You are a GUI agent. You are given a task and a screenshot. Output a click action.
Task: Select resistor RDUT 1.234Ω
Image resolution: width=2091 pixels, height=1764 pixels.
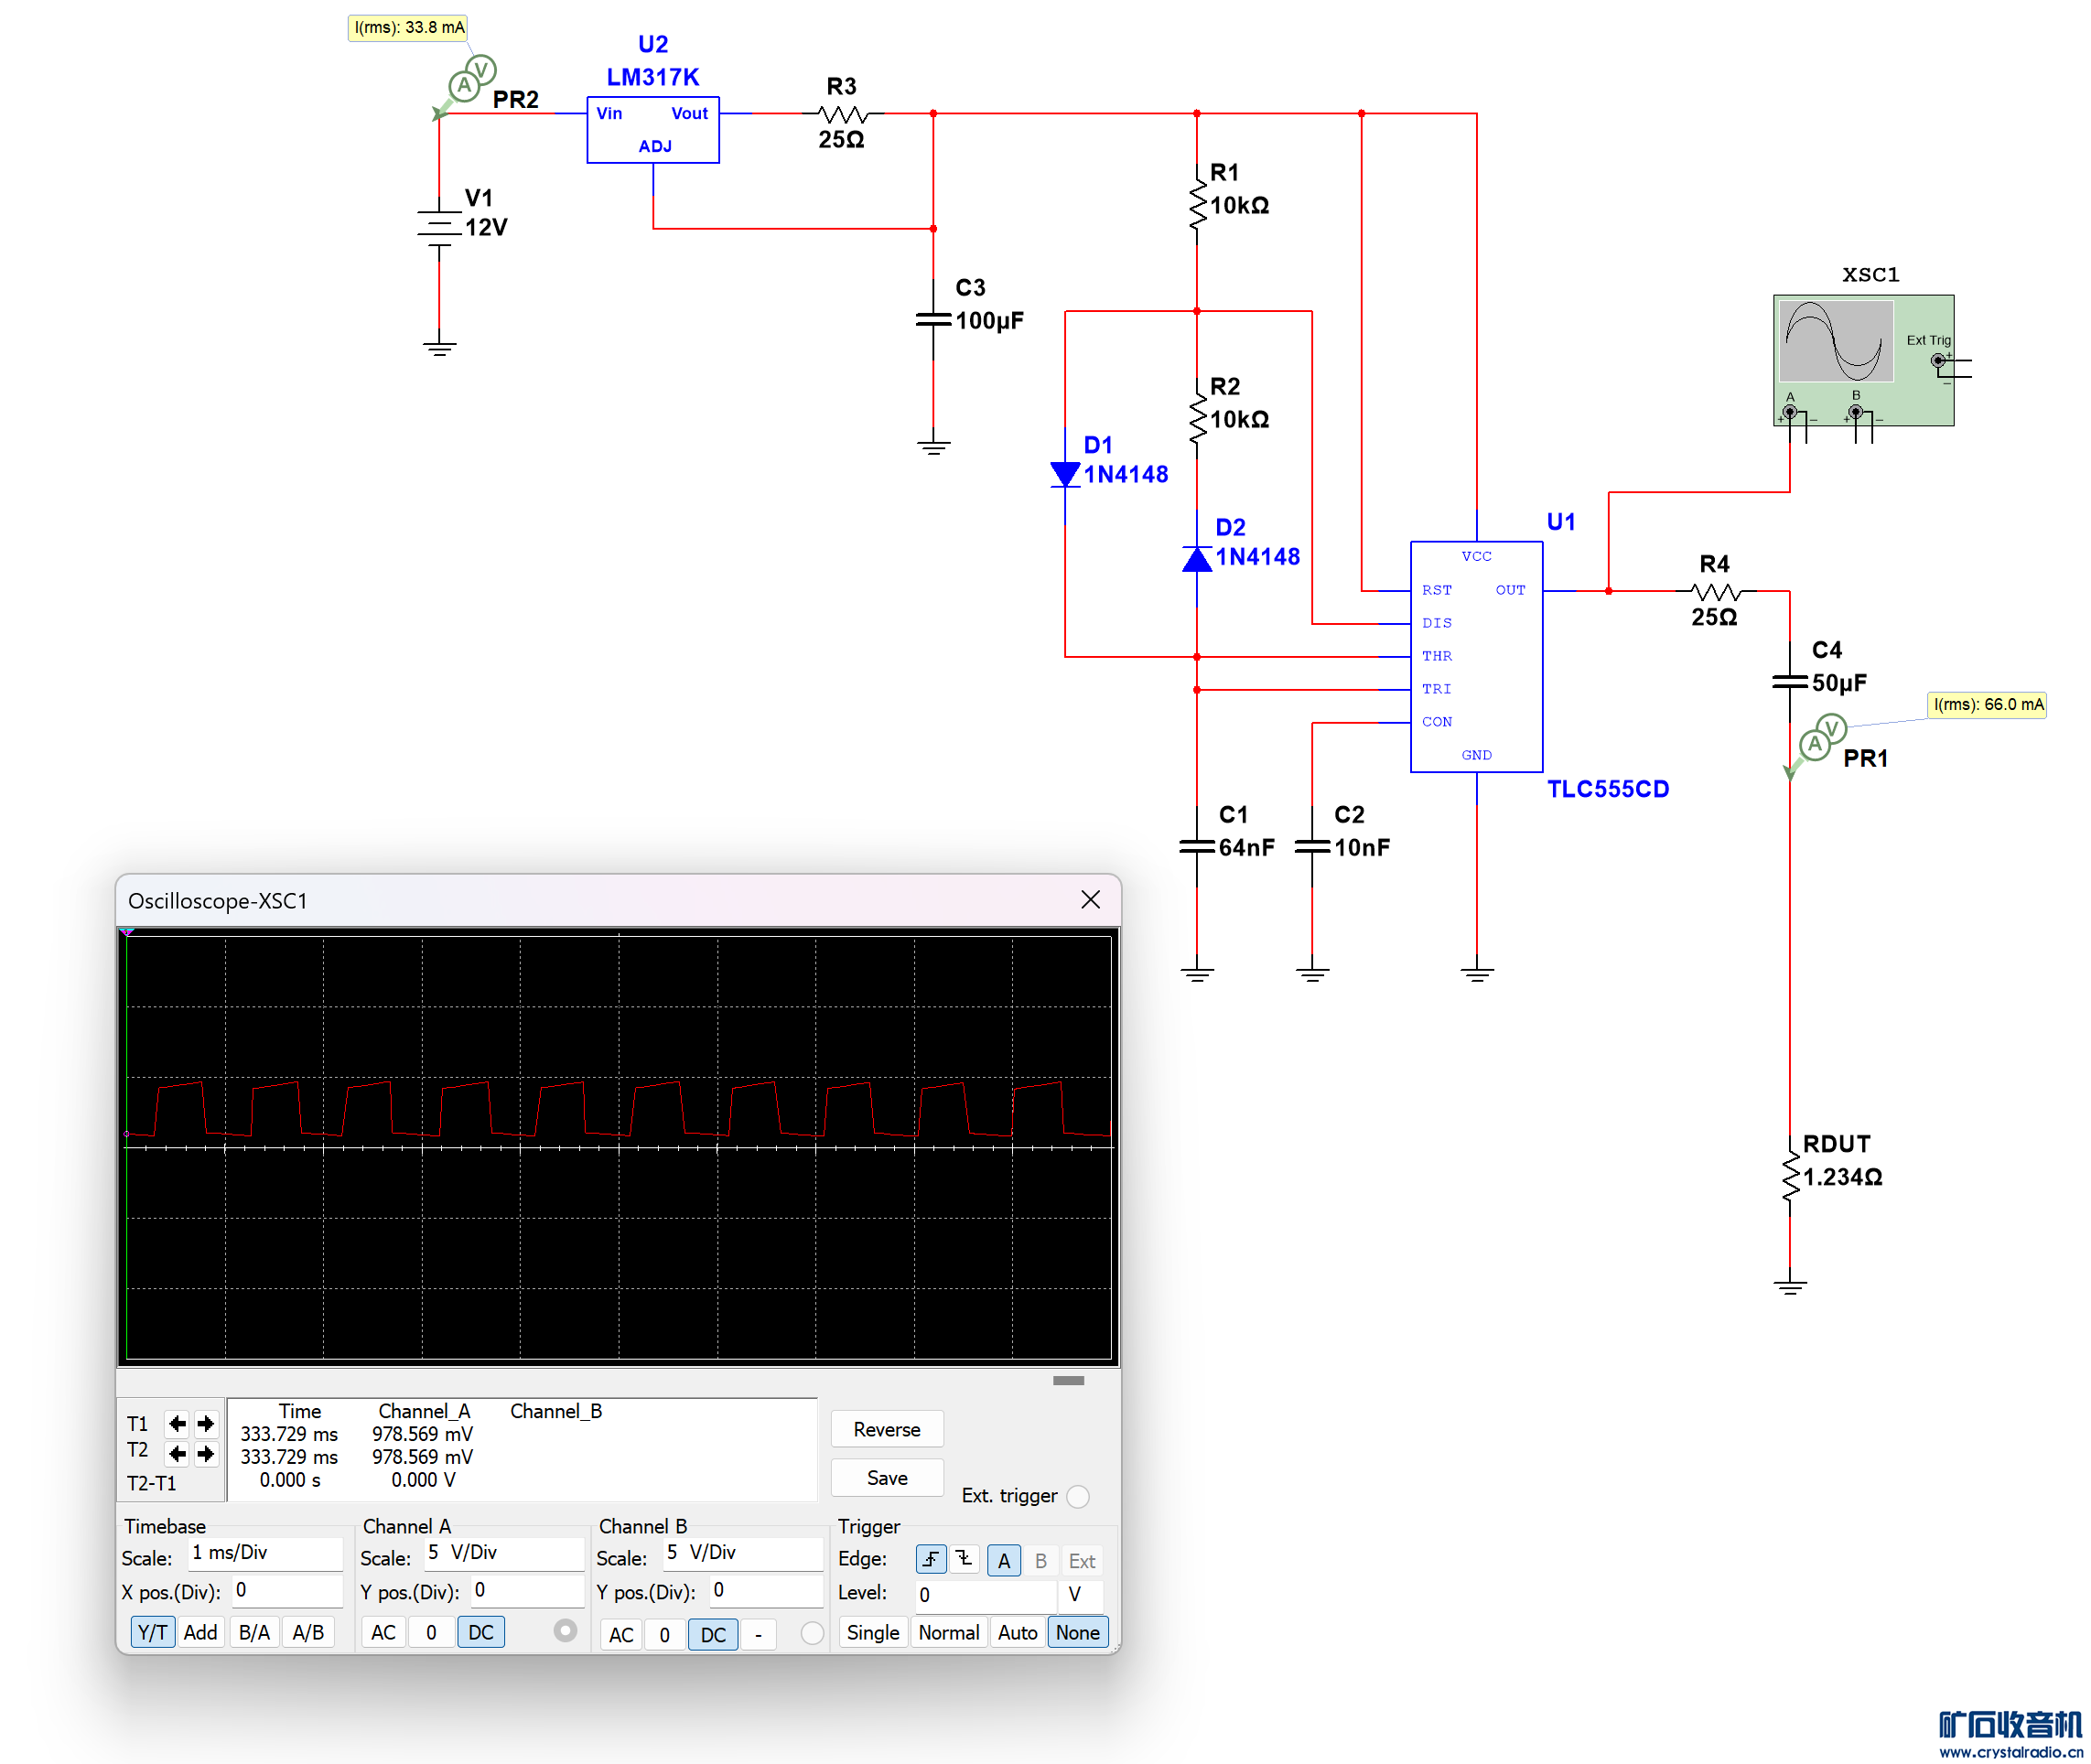click(1789, 1176)
